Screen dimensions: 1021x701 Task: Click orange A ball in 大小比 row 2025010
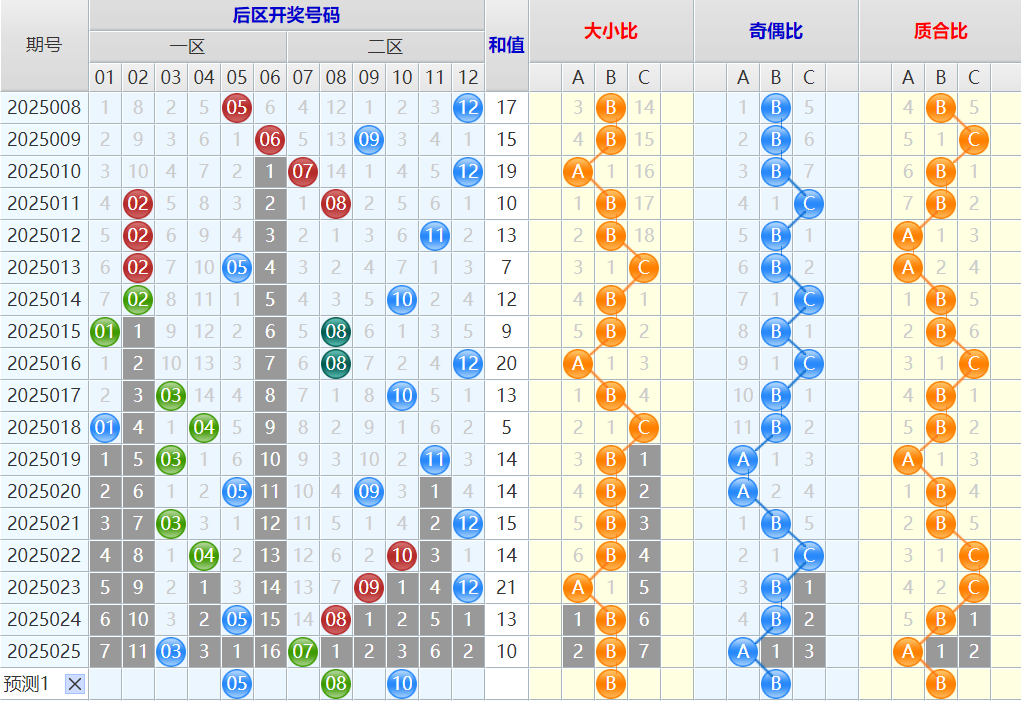pos(578,171)
